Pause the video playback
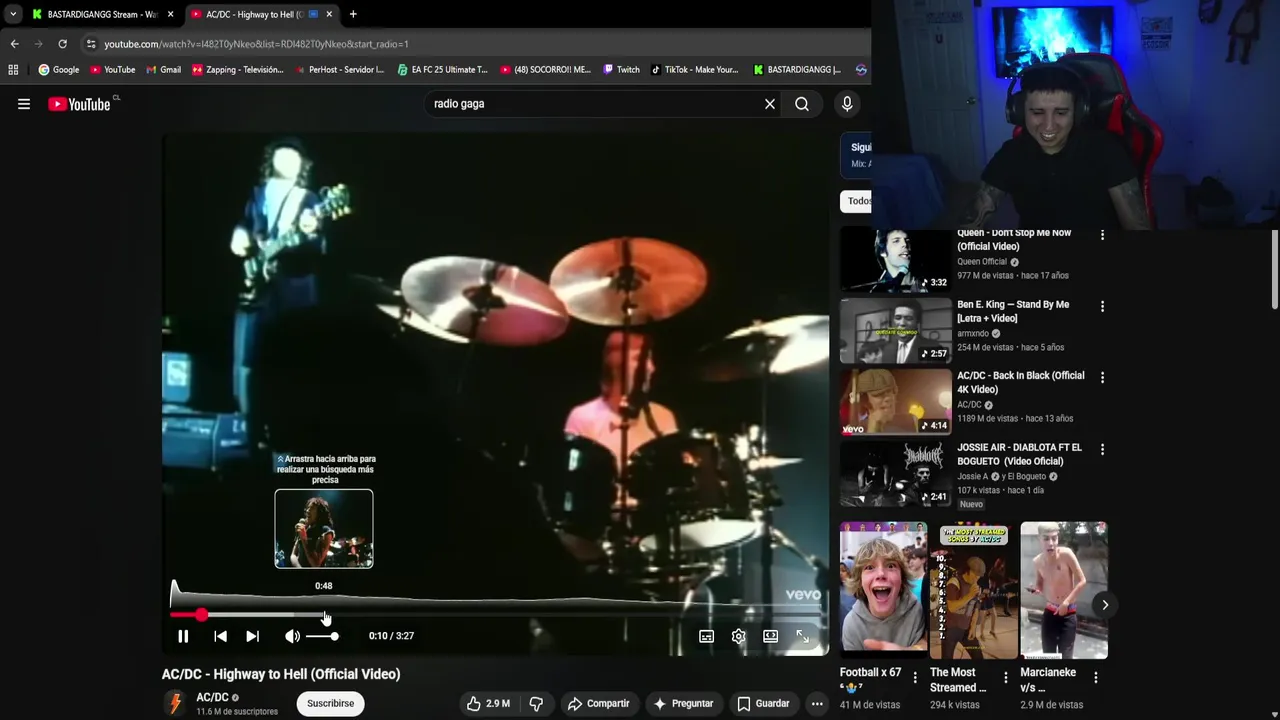This screenshot has width=1280, height=720. tap(183, 636)
